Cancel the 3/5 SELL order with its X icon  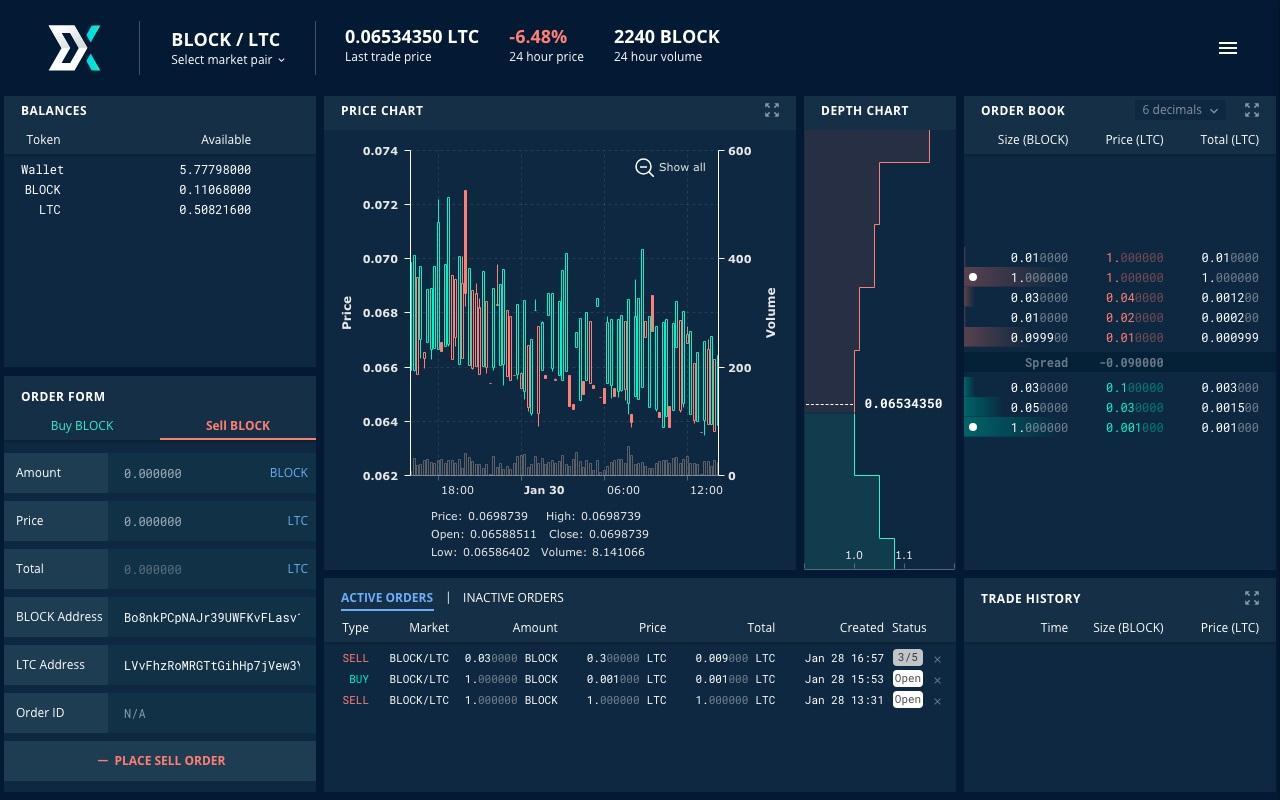coord(937,658)
